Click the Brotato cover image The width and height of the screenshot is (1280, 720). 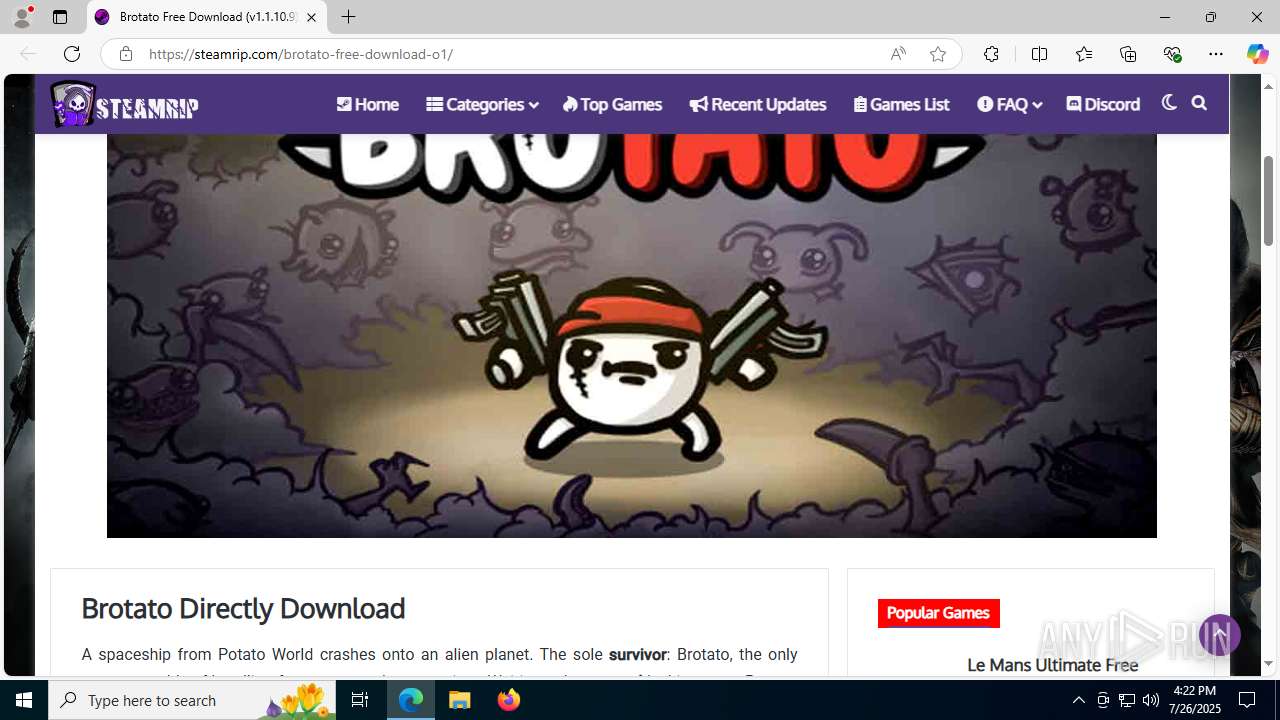tap(632, 336)
